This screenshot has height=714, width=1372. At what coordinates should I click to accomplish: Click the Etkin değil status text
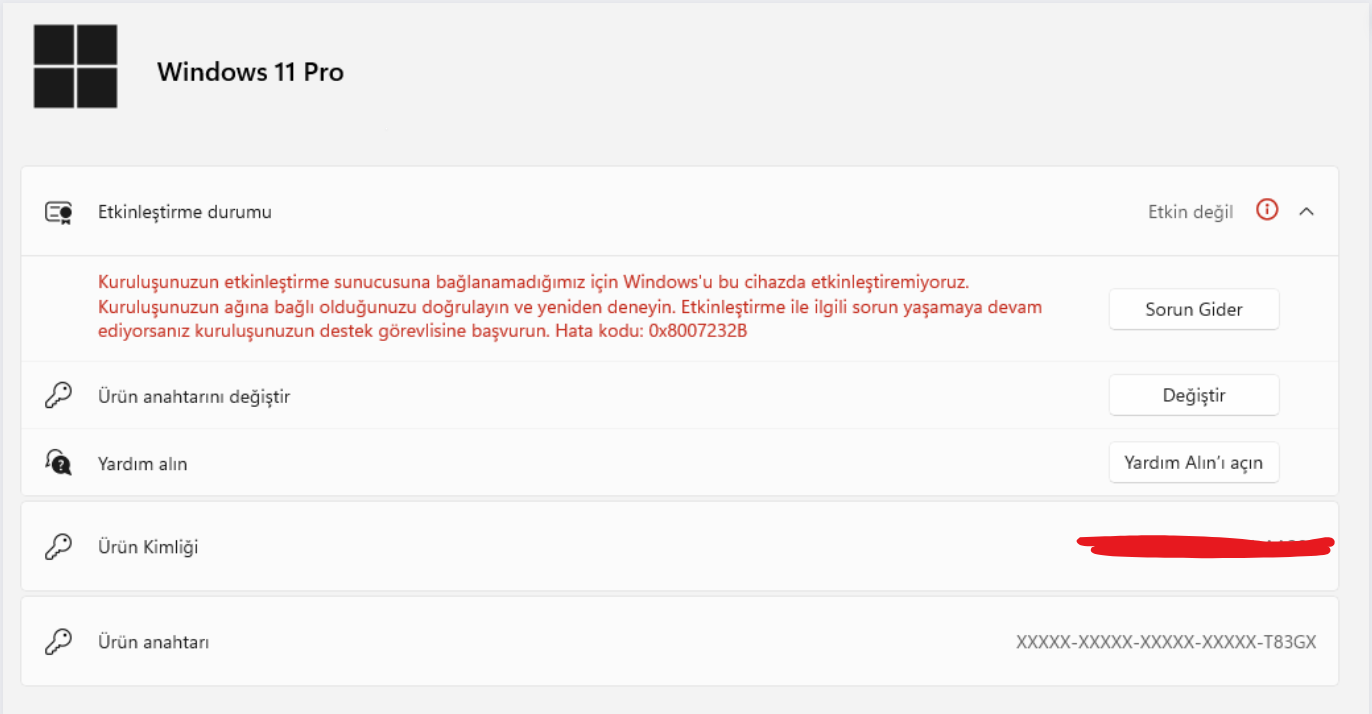point(1191,212)
